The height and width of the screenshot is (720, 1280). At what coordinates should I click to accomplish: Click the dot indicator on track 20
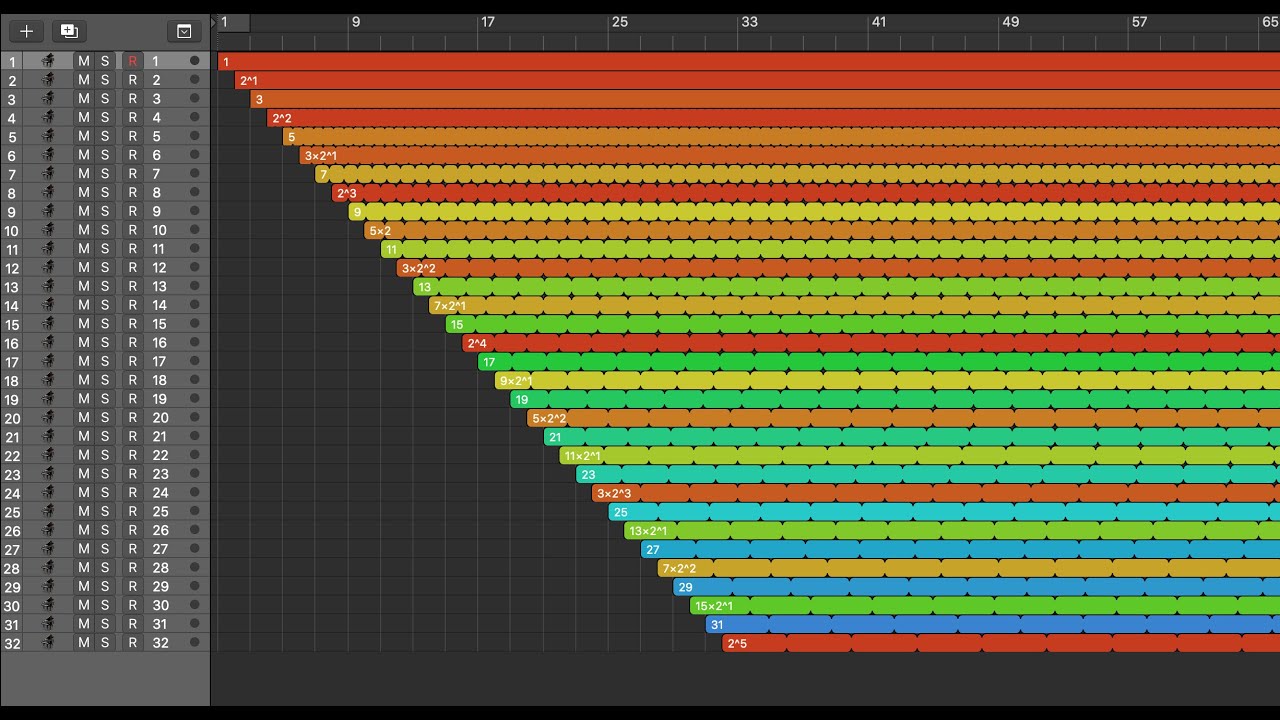(194, 417)
